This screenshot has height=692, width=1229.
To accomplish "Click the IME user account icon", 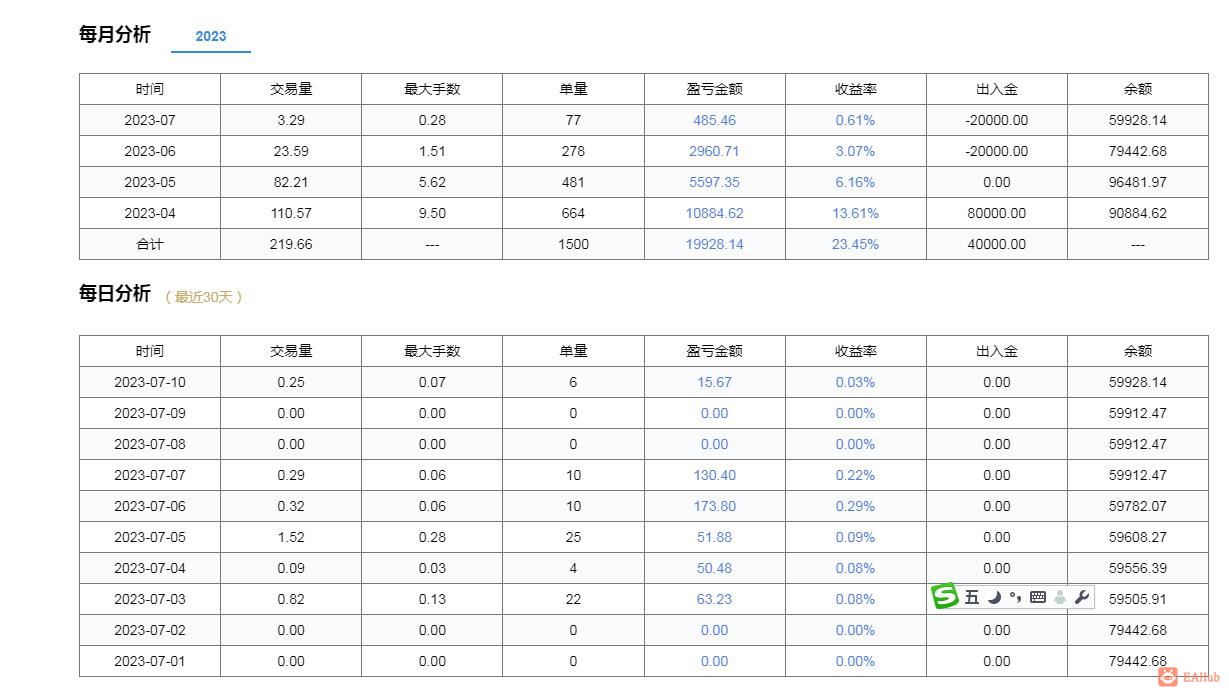I will point(1060,598).
